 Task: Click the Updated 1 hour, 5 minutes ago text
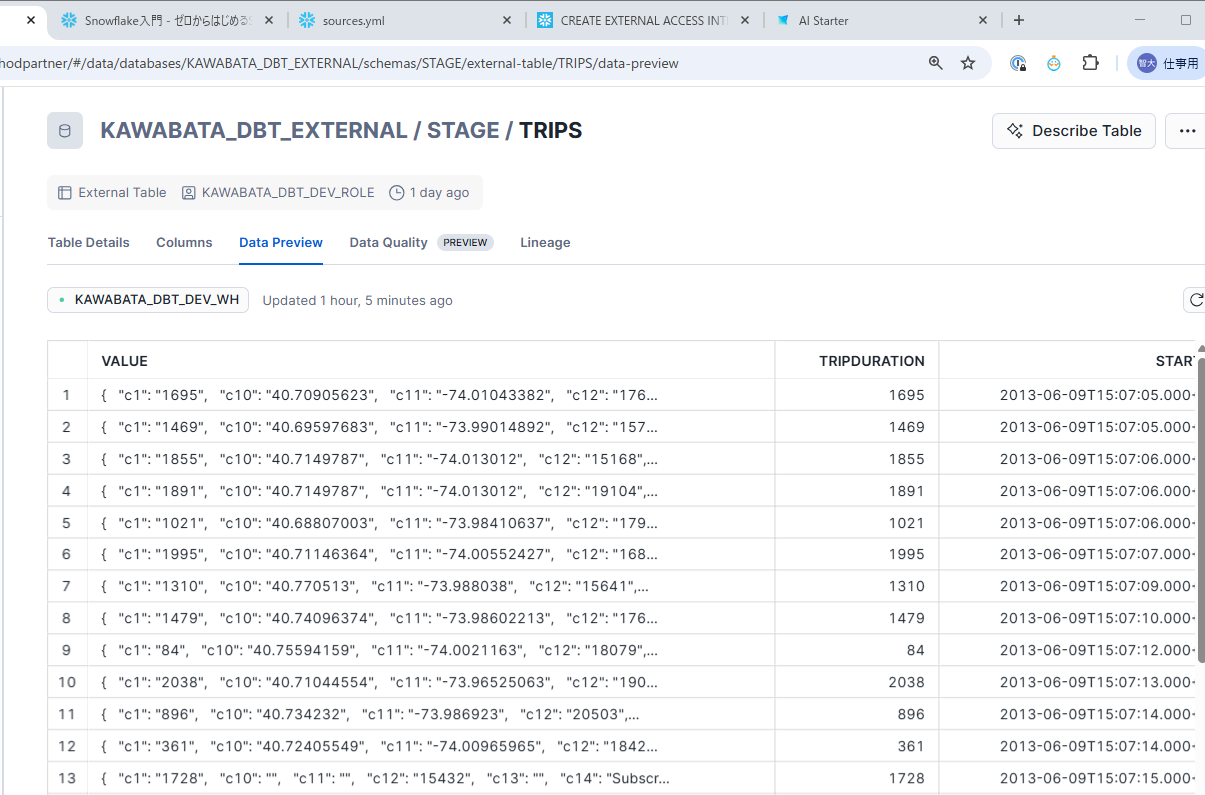click(x=357, y=300)
